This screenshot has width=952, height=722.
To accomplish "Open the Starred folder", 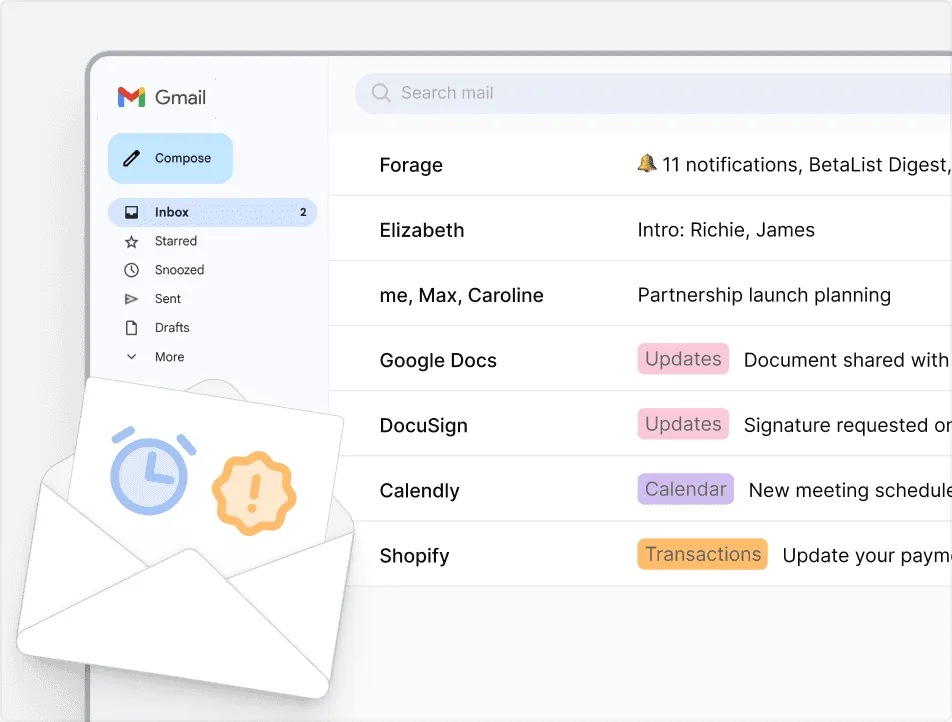I will coord(175,241).
